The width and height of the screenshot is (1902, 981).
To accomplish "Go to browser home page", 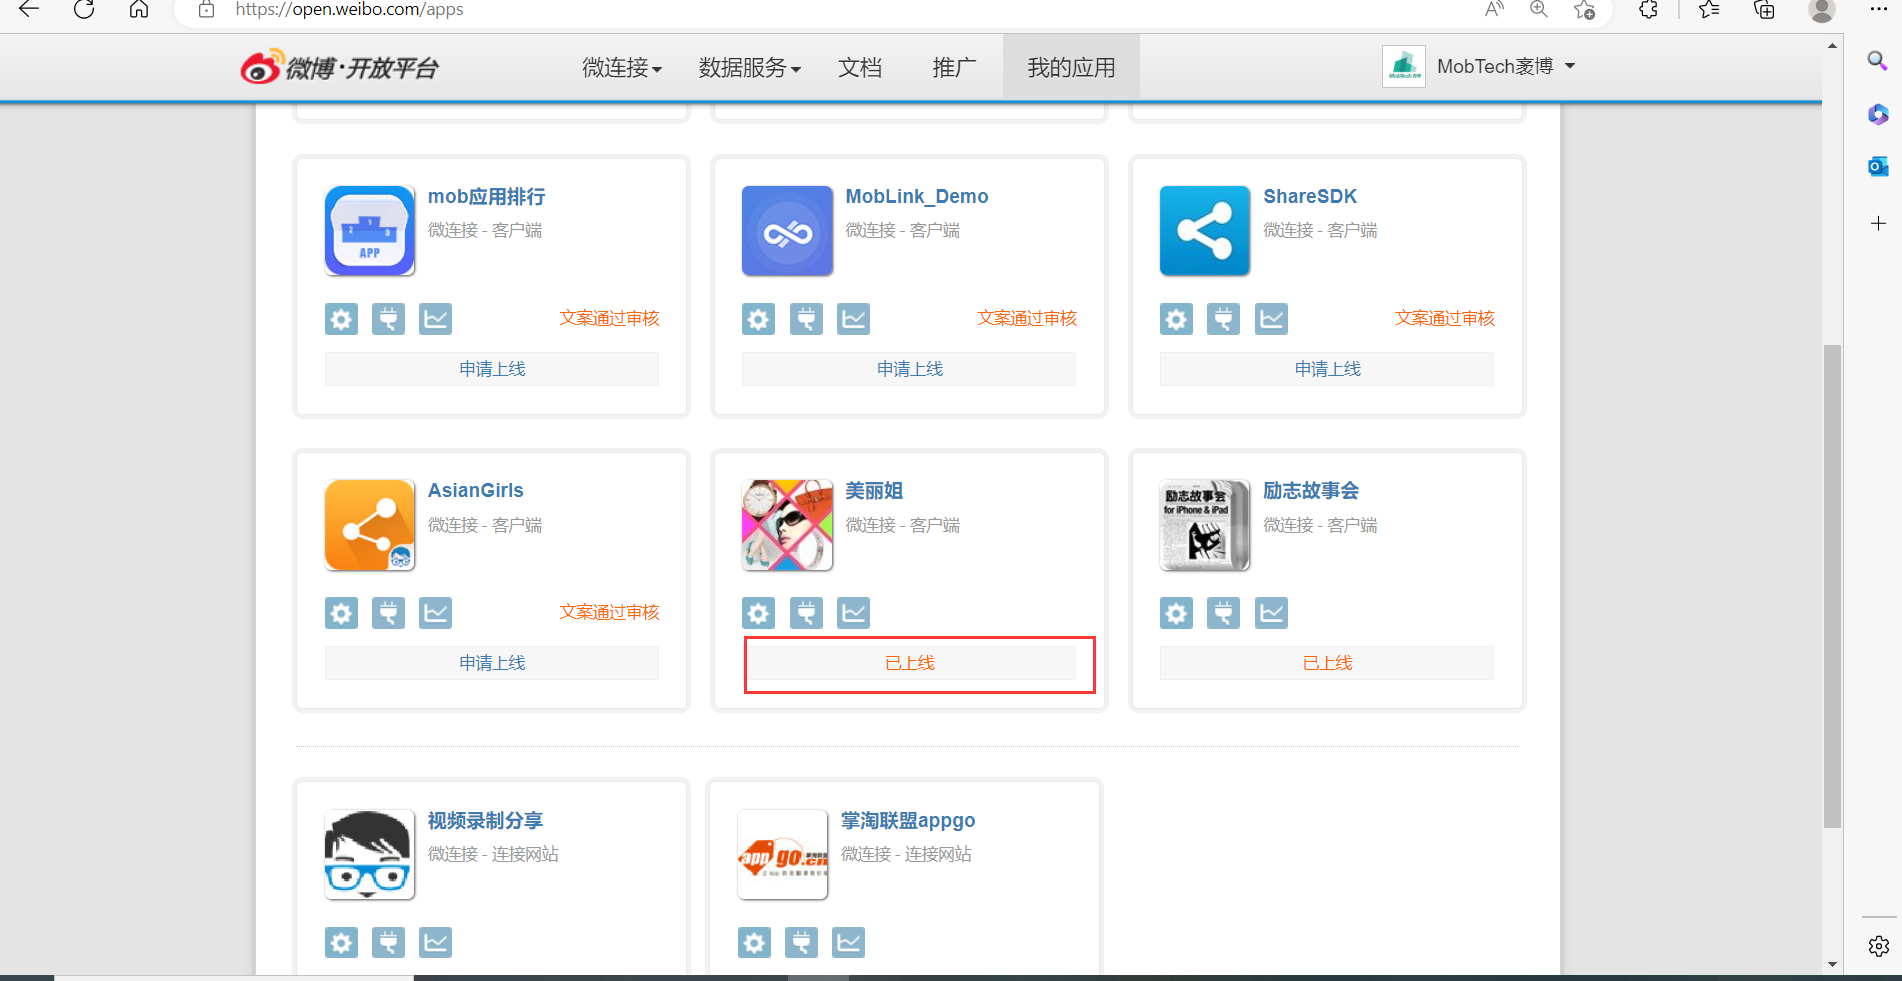I will (x=139, y=10).
